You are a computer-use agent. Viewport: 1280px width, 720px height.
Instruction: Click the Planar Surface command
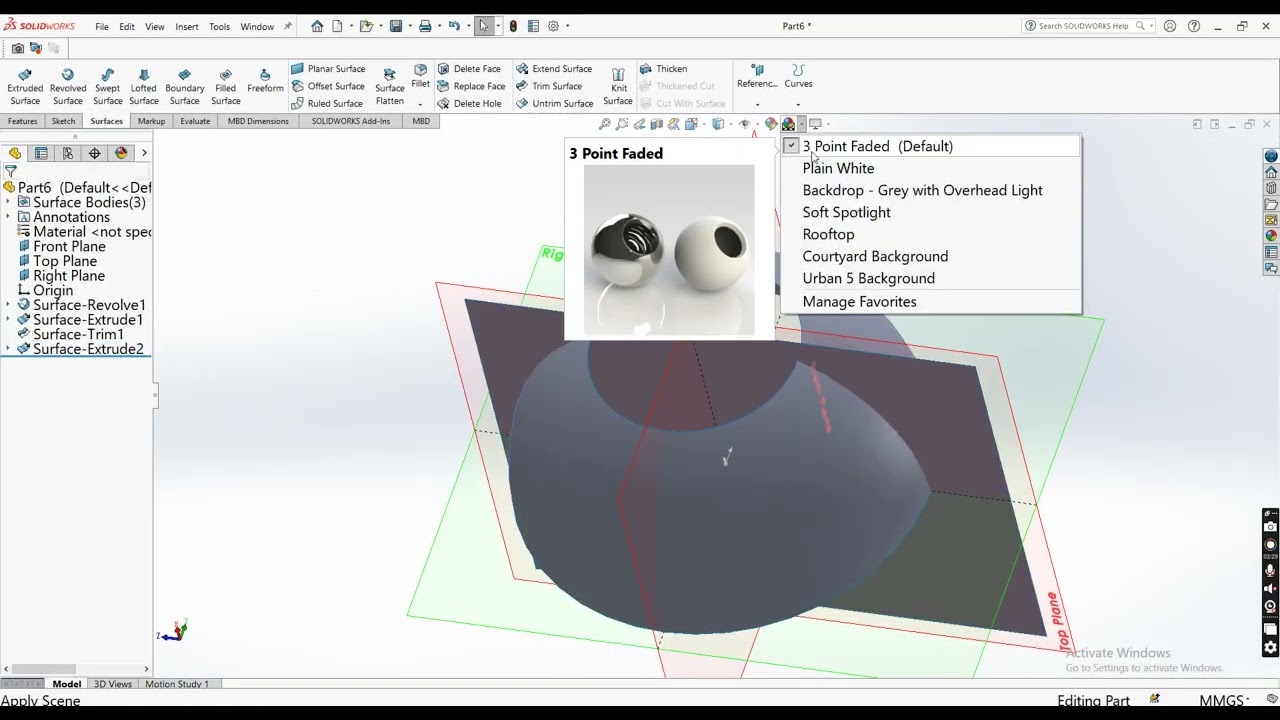click(328, 69)
